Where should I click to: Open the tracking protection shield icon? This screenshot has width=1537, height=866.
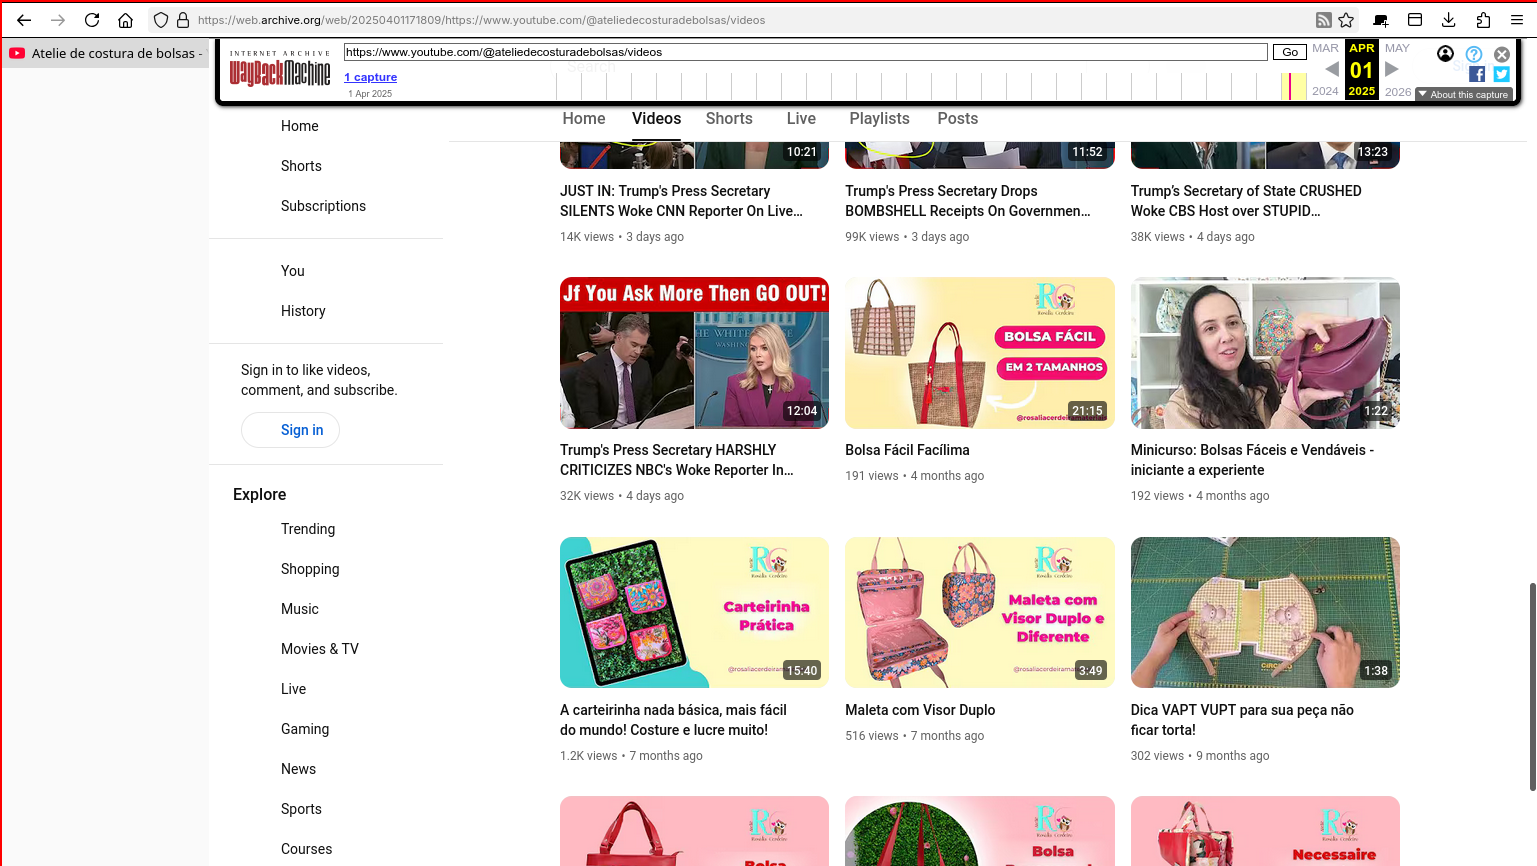(160, 20)
